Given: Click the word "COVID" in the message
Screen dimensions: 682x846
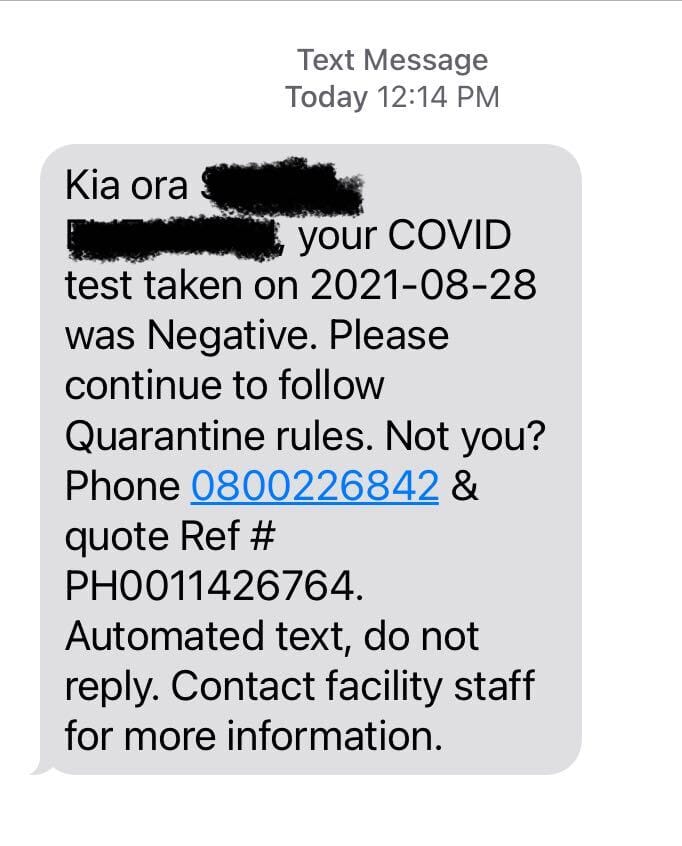Looking at the screenshot, I should coord(449,235).
